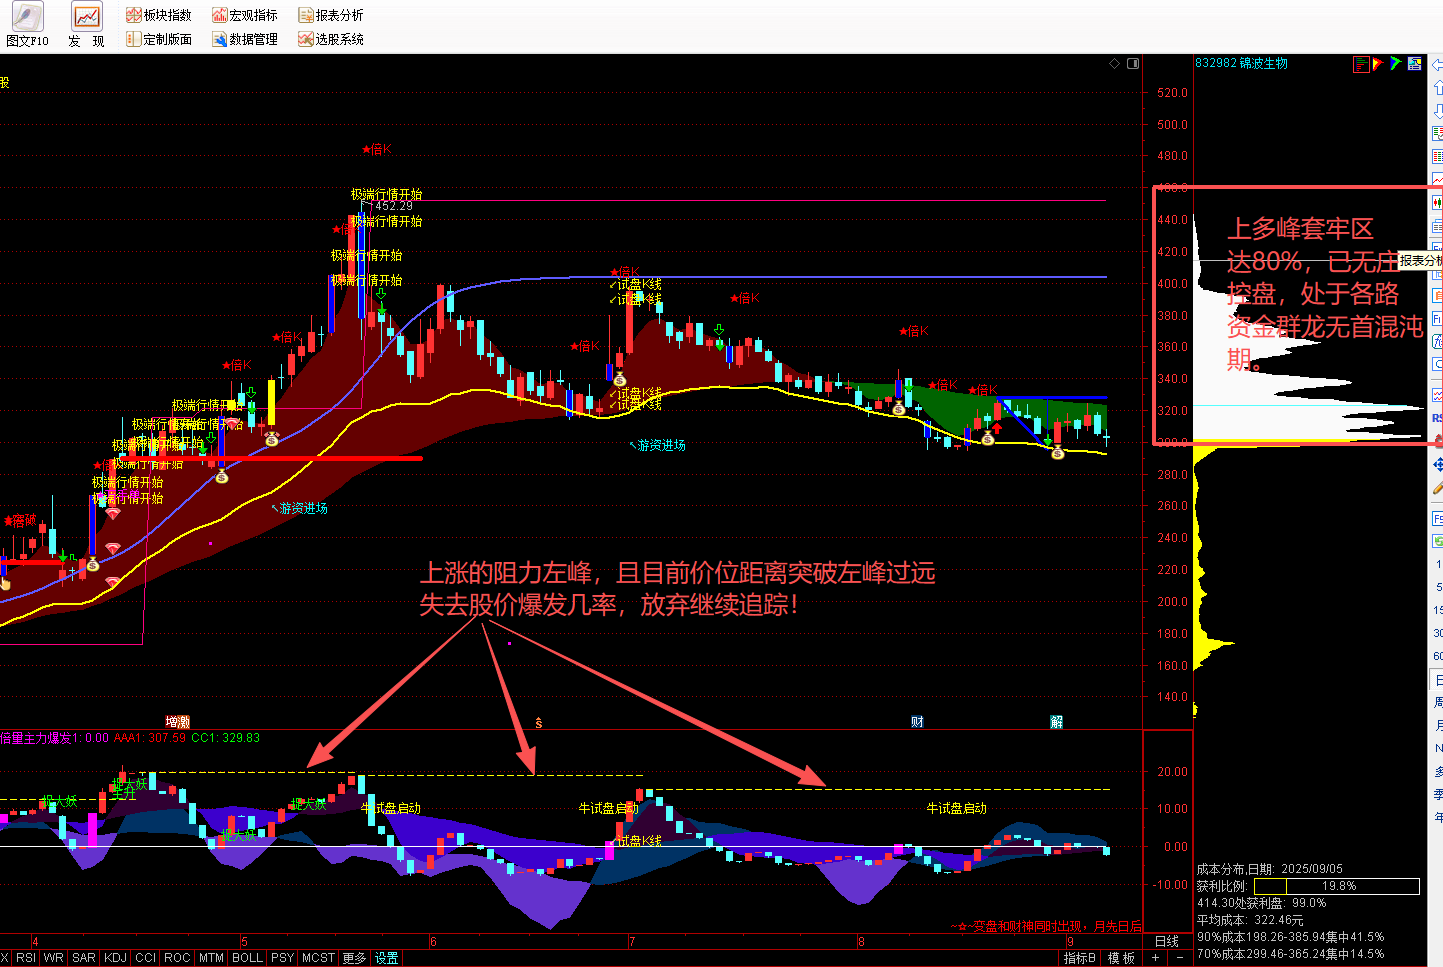Screen dimensions: 1443x967
Task: Open 报表分析 report analysis
Action: click(x=331, y=15)
